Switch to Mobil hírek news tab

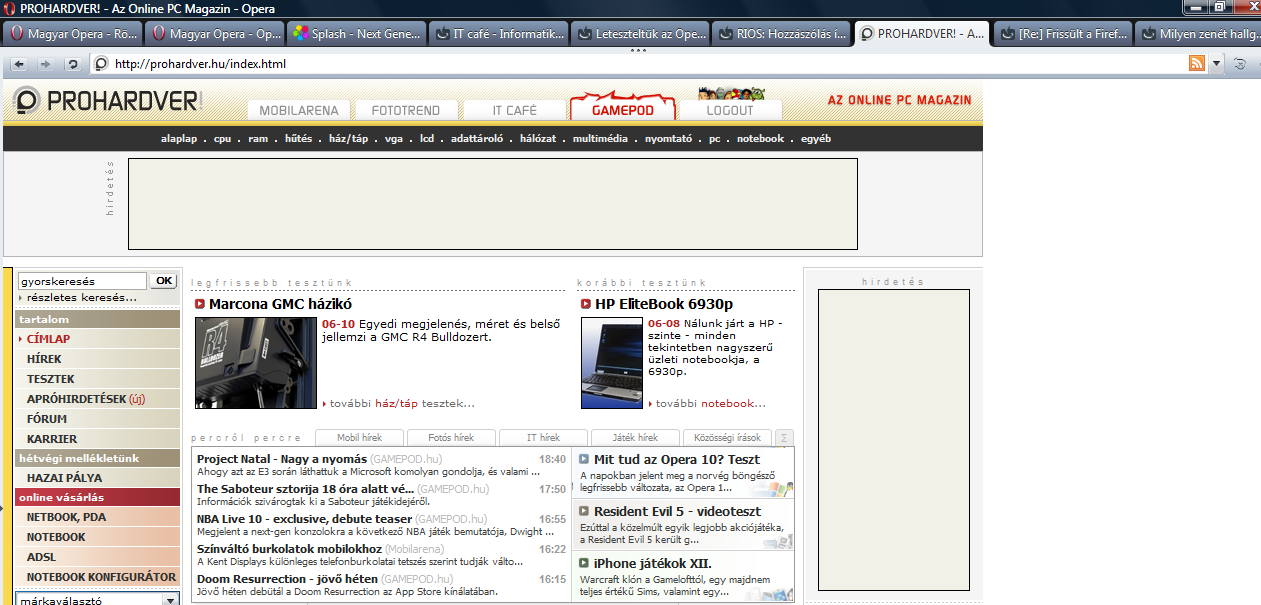click(361, 437)
